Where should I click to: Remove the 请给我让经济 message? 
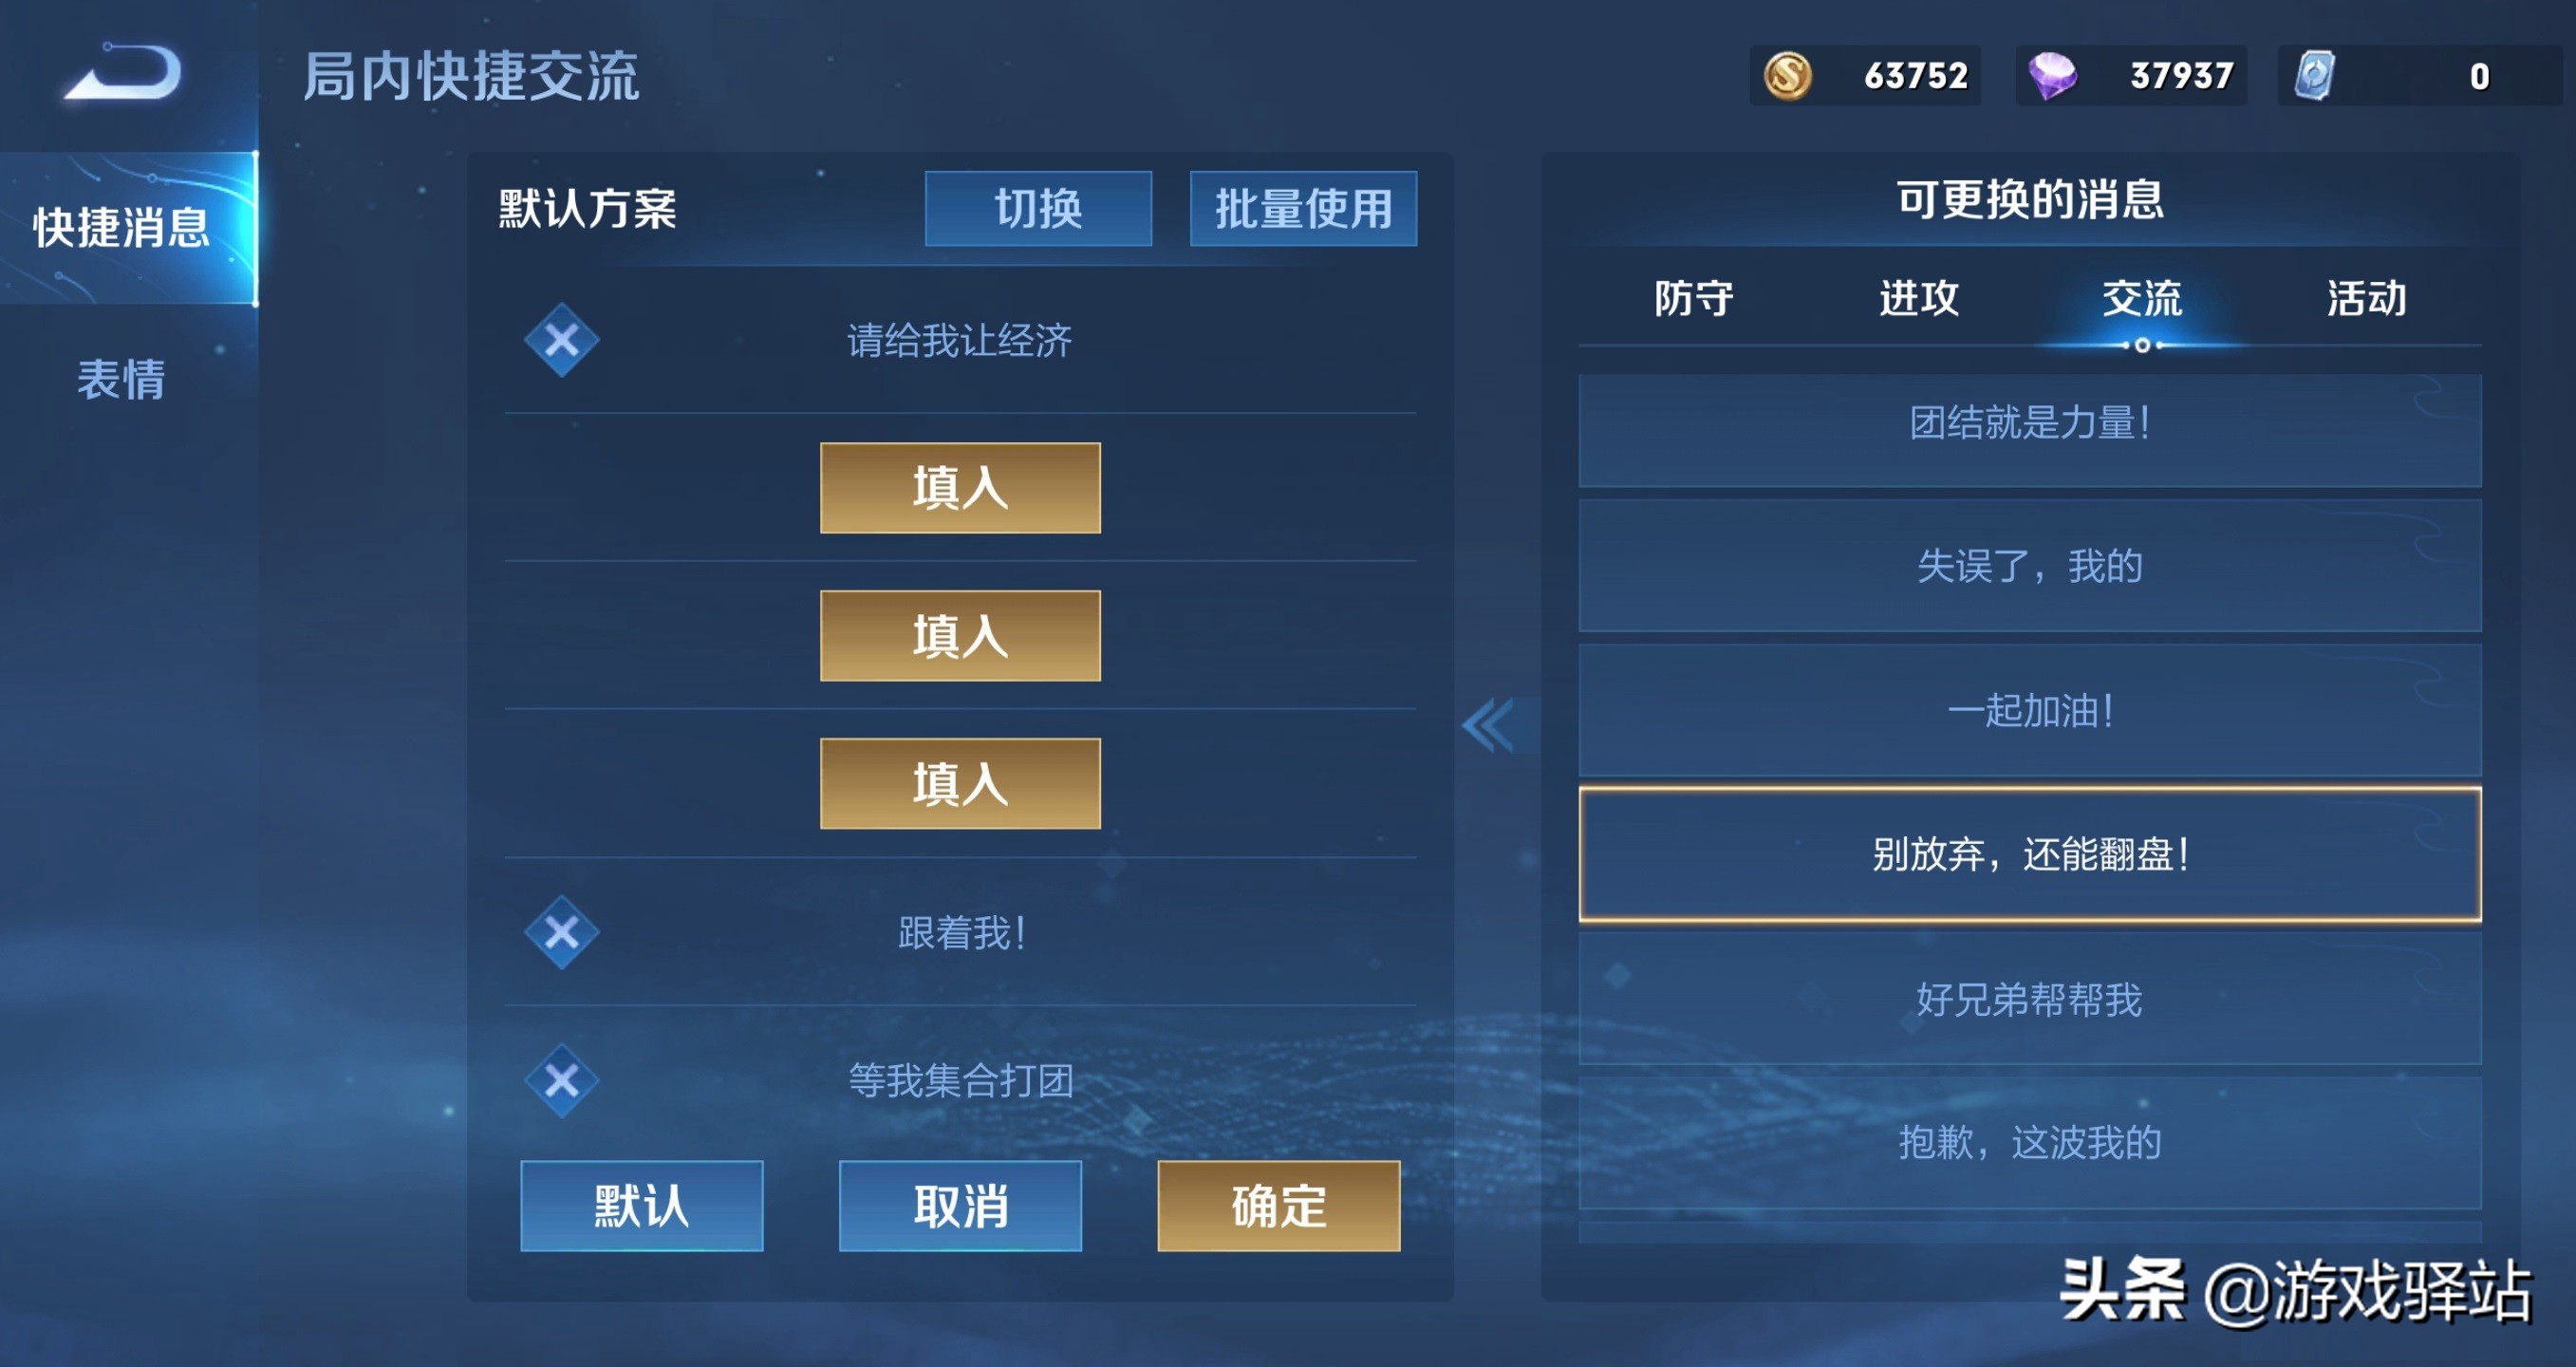pos(561,340)
